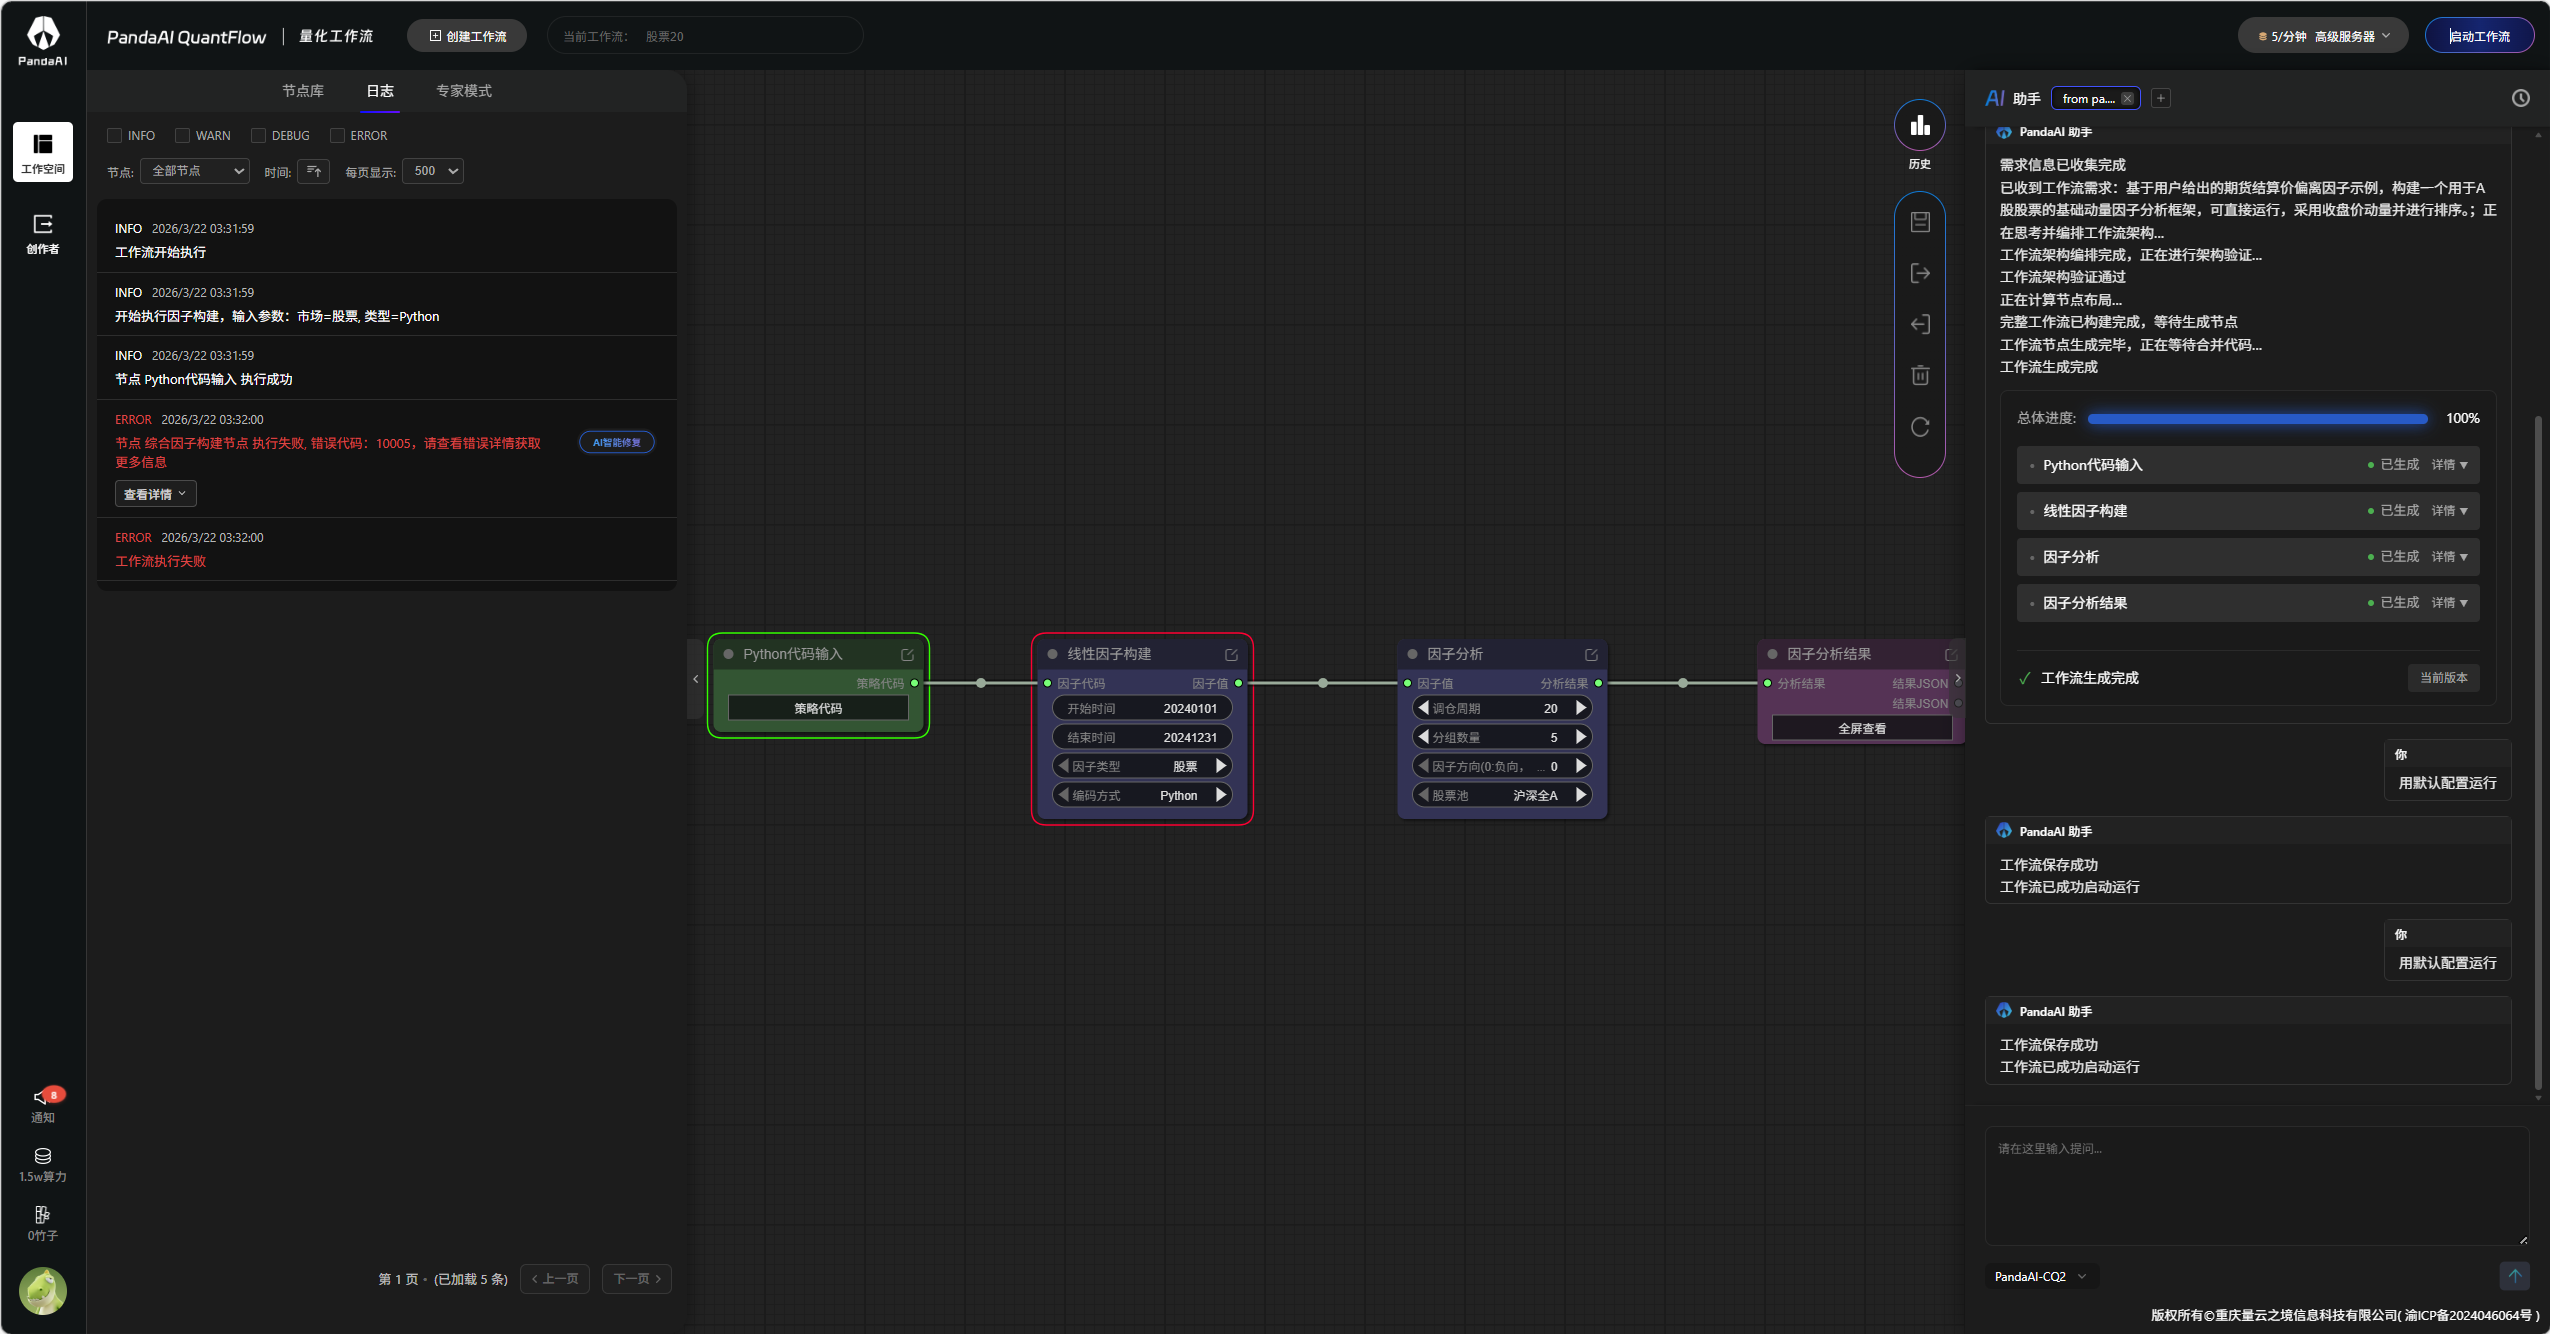Send the message with the arrow icon
Viewport: 2550px width, 1334px height.
[x=2514, y=1275]
